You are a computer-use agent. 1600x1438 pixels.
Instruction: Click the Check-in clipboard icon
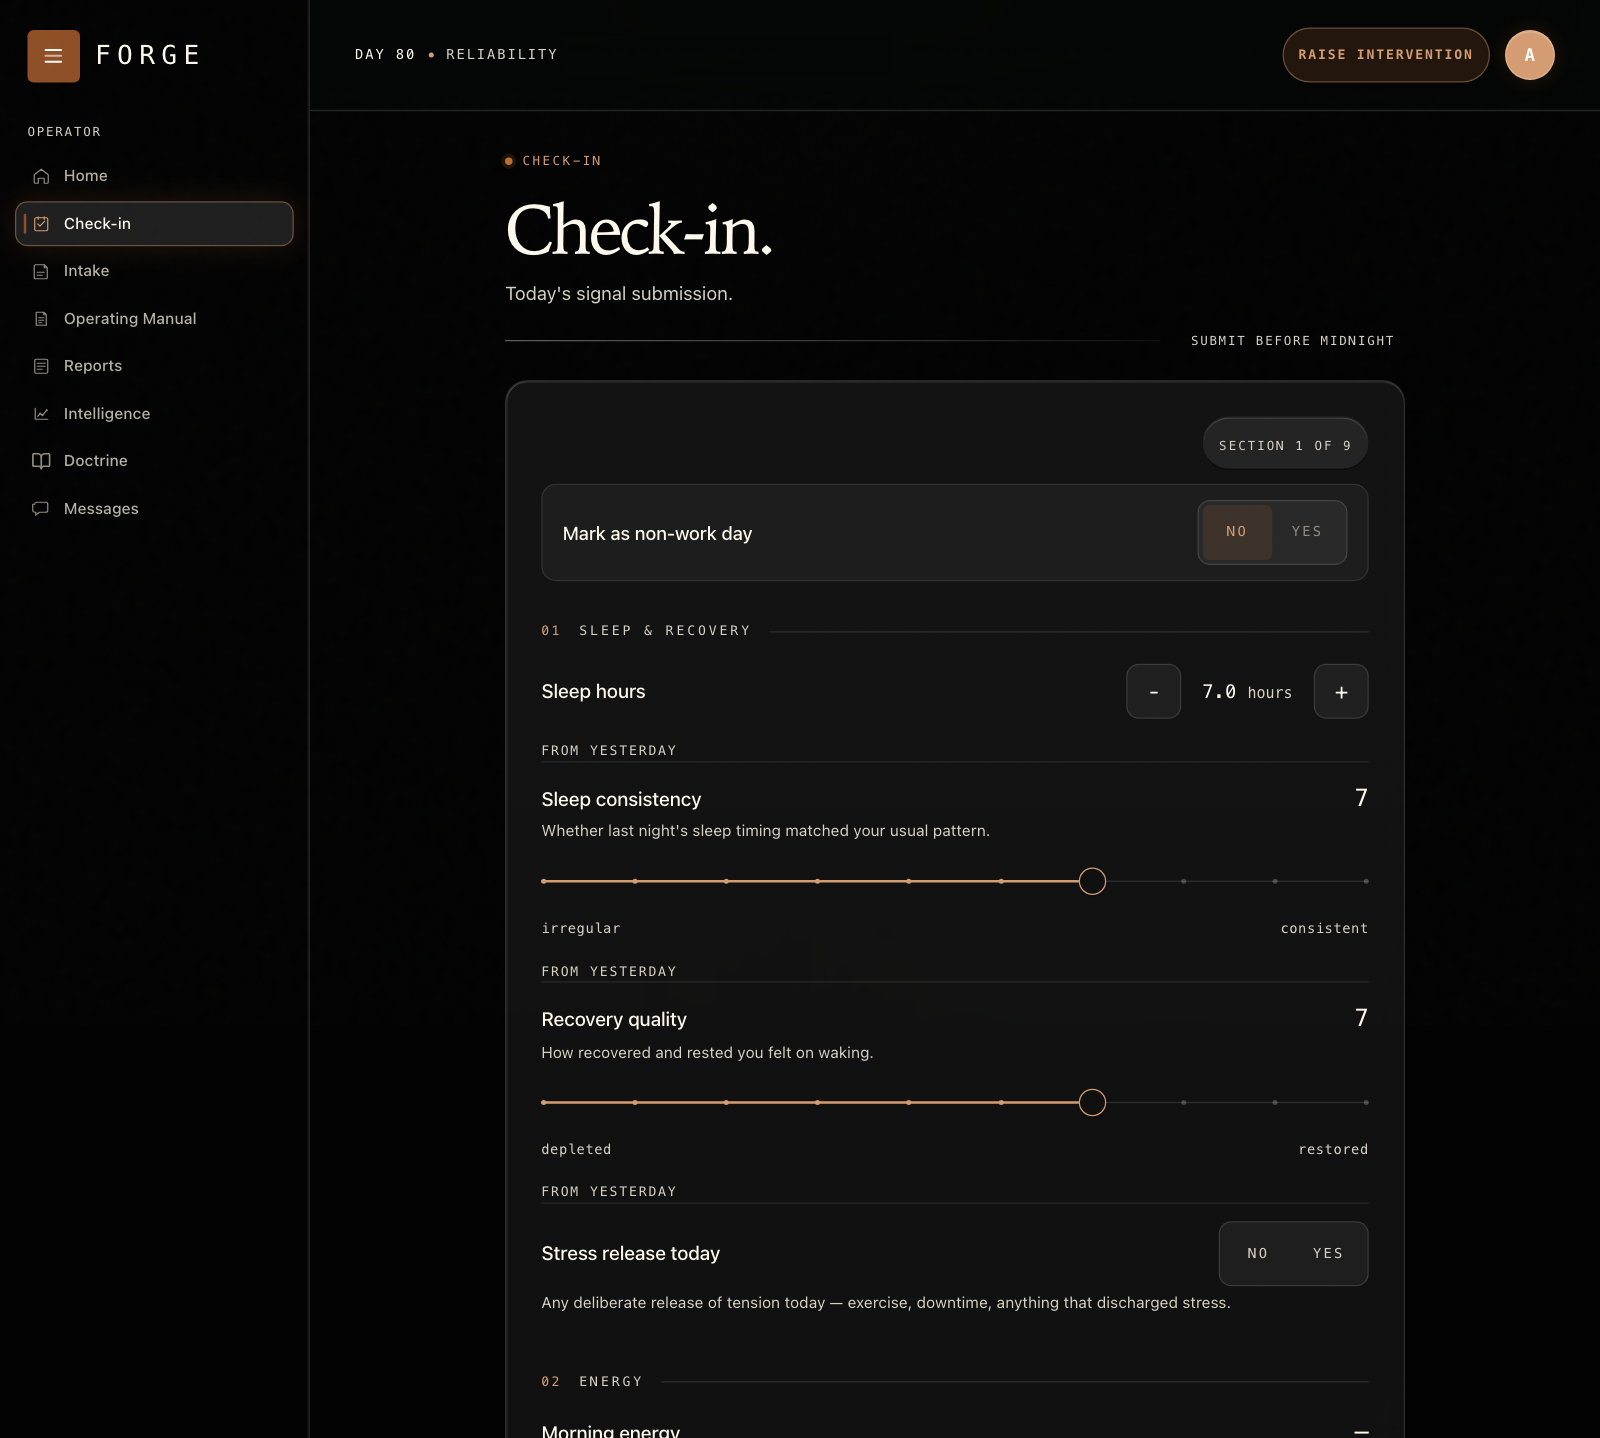tap(41, 224)
